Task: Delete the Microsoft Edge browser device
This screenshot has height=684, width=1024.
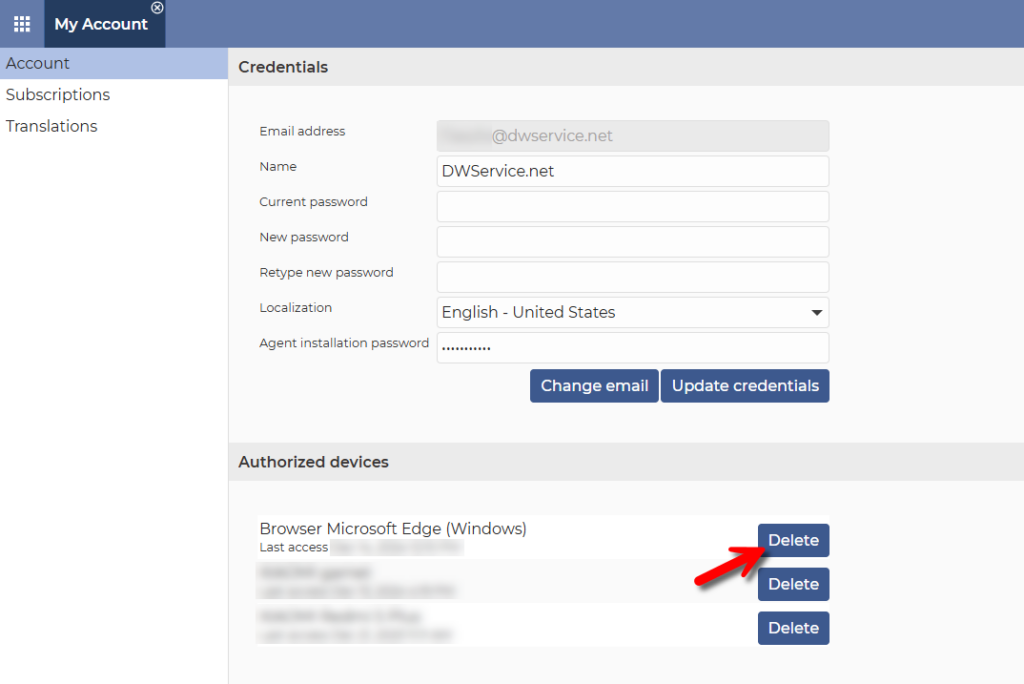Action: (793, 540)
